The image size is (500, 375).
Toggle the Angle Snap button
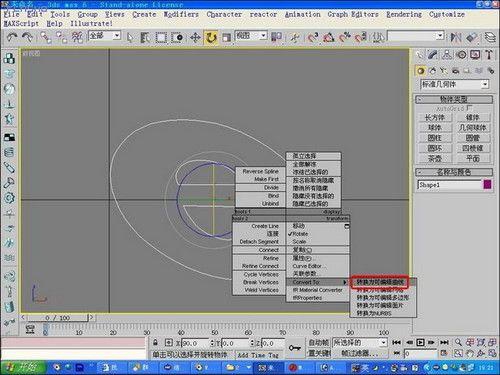(x=328, y=37)
